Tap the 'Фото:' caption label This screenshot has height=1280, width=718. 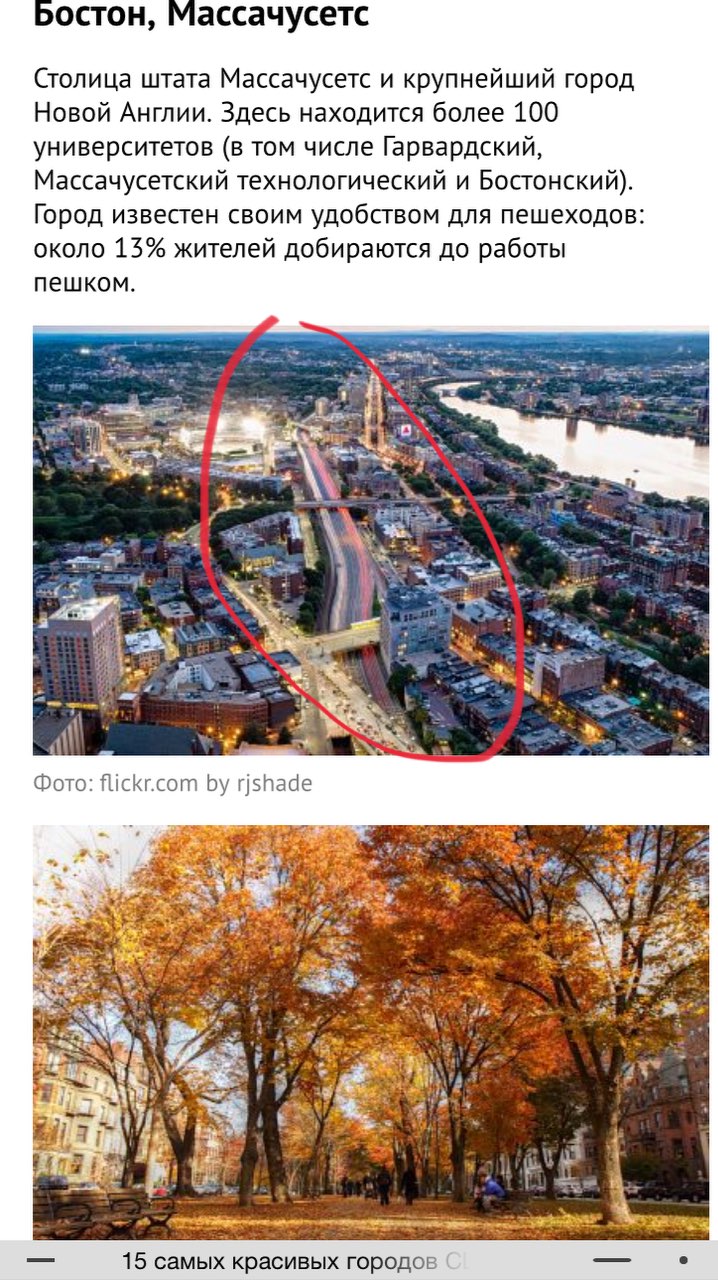[63, 784]
